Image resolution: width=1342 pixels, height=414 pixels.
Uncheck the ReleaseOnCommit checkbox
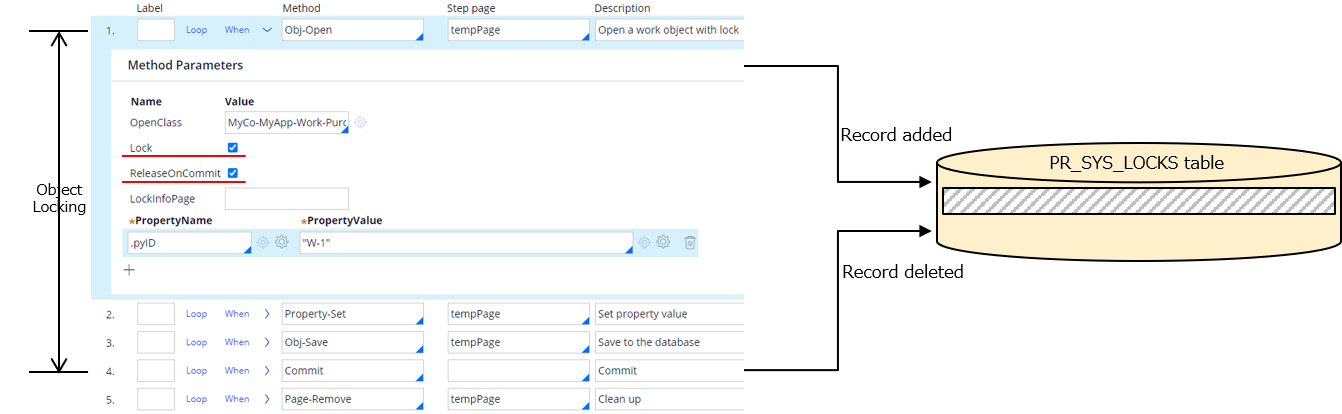tap(233, 173)
